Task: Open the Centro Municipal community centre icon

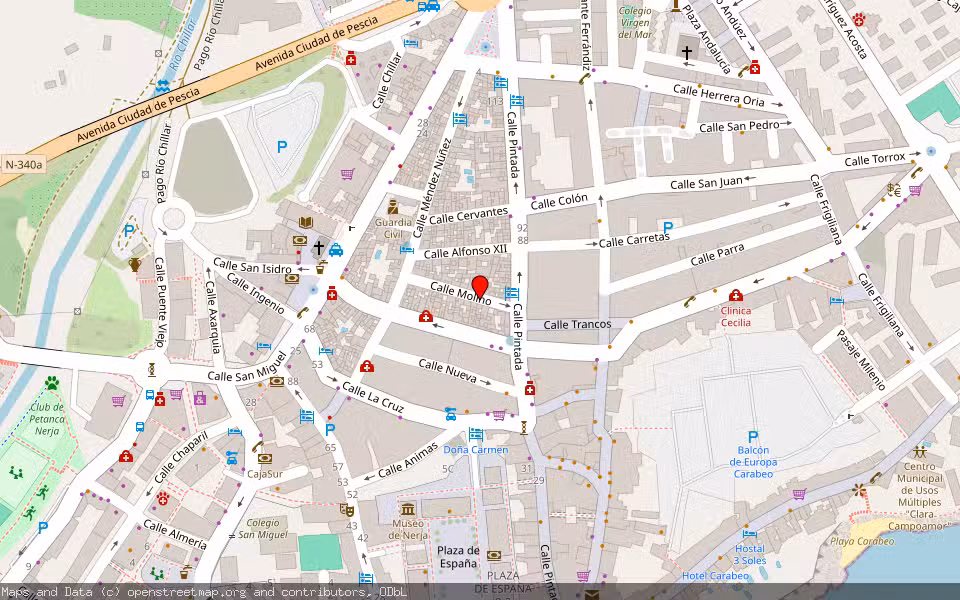Action: coord(920,452)
